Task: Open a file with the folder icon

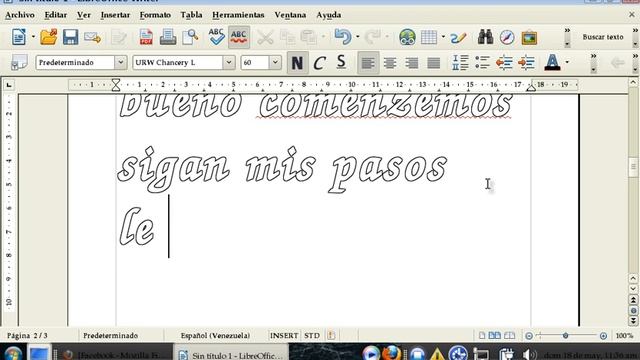Action: click(48, 37)
